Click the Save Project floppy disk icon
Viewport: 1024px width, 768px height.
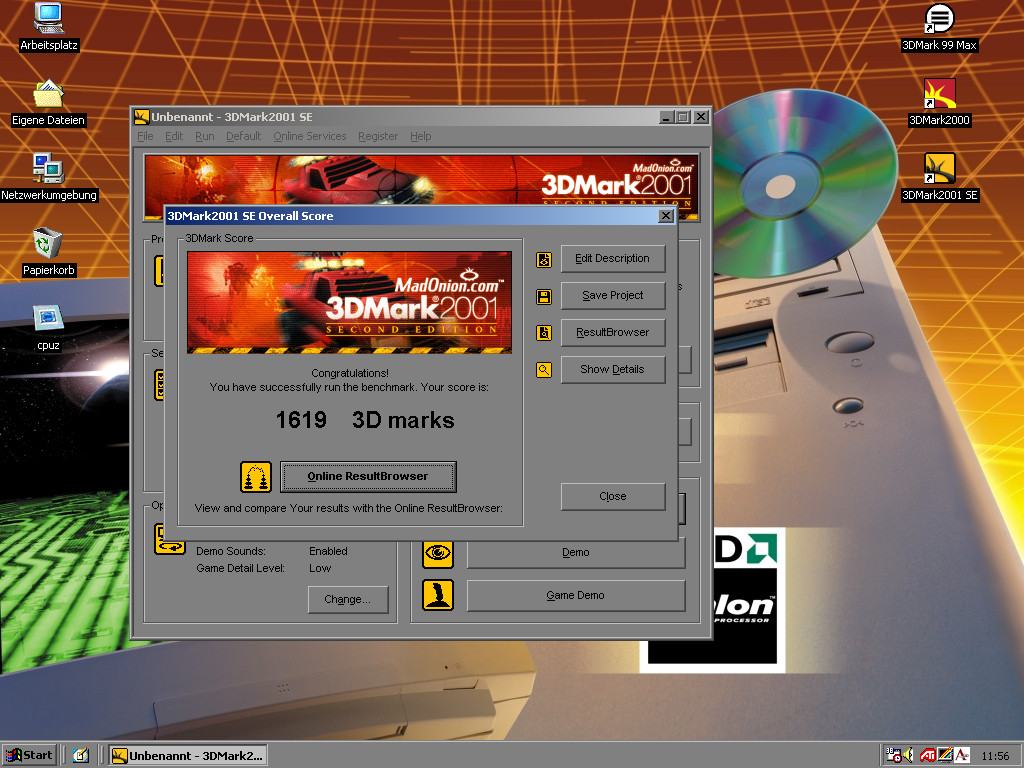(x=544, y=297)
